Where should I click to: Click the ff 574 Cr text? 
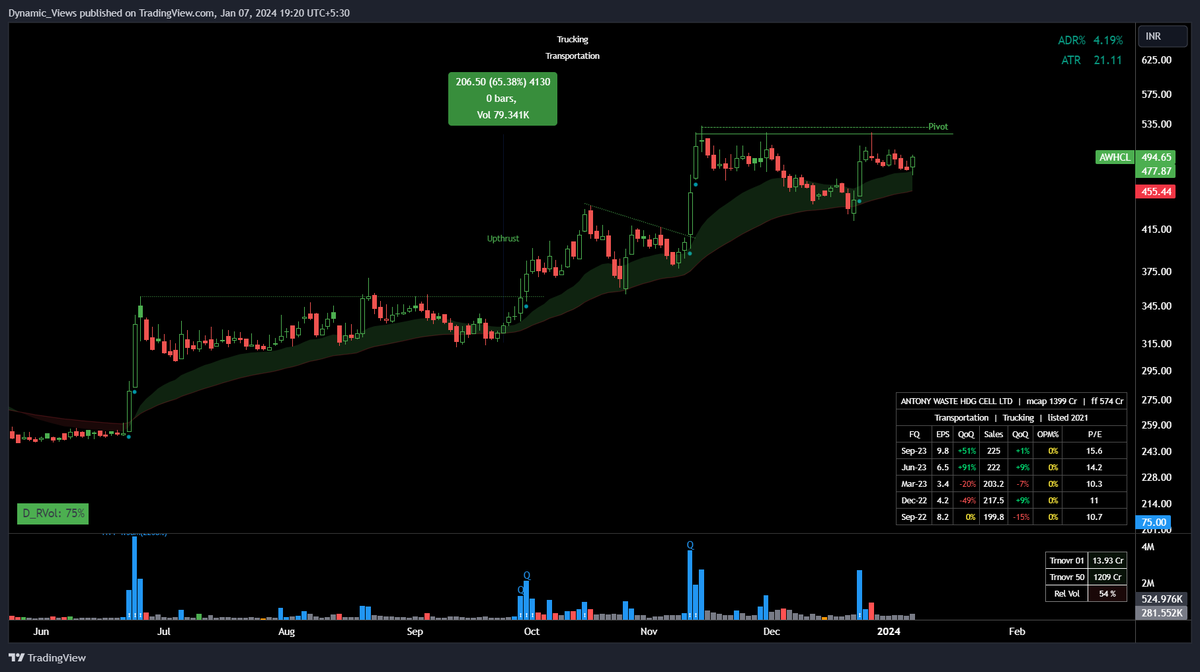[1105, 400]
